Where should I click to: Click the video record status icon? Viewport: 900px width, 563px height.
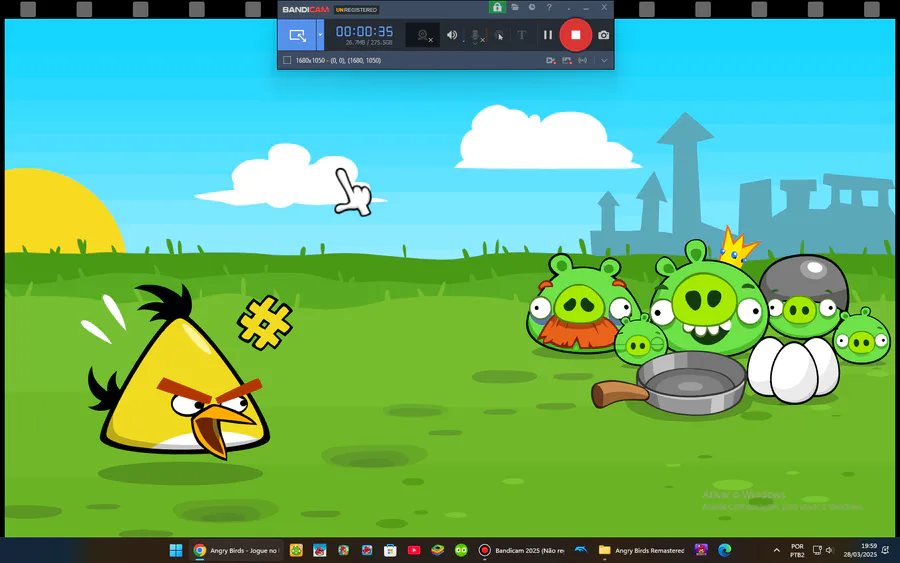pos(551,60)
